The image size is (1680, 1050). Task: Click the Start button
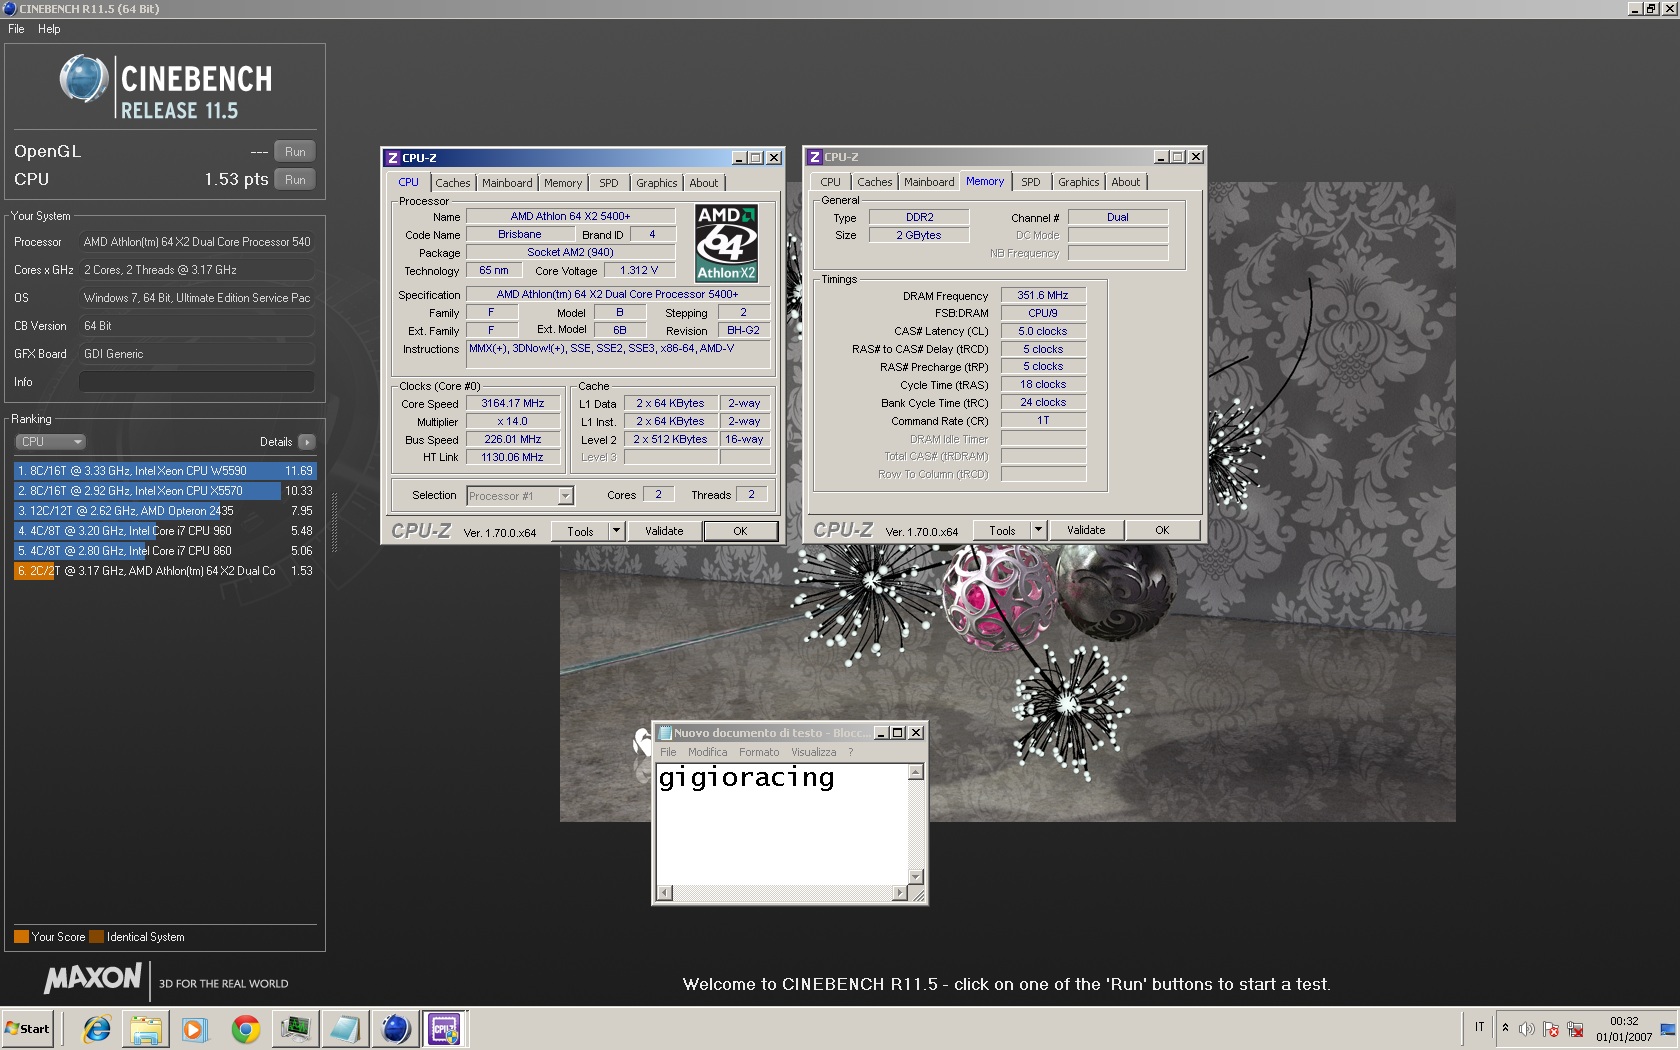point(28,1029)
